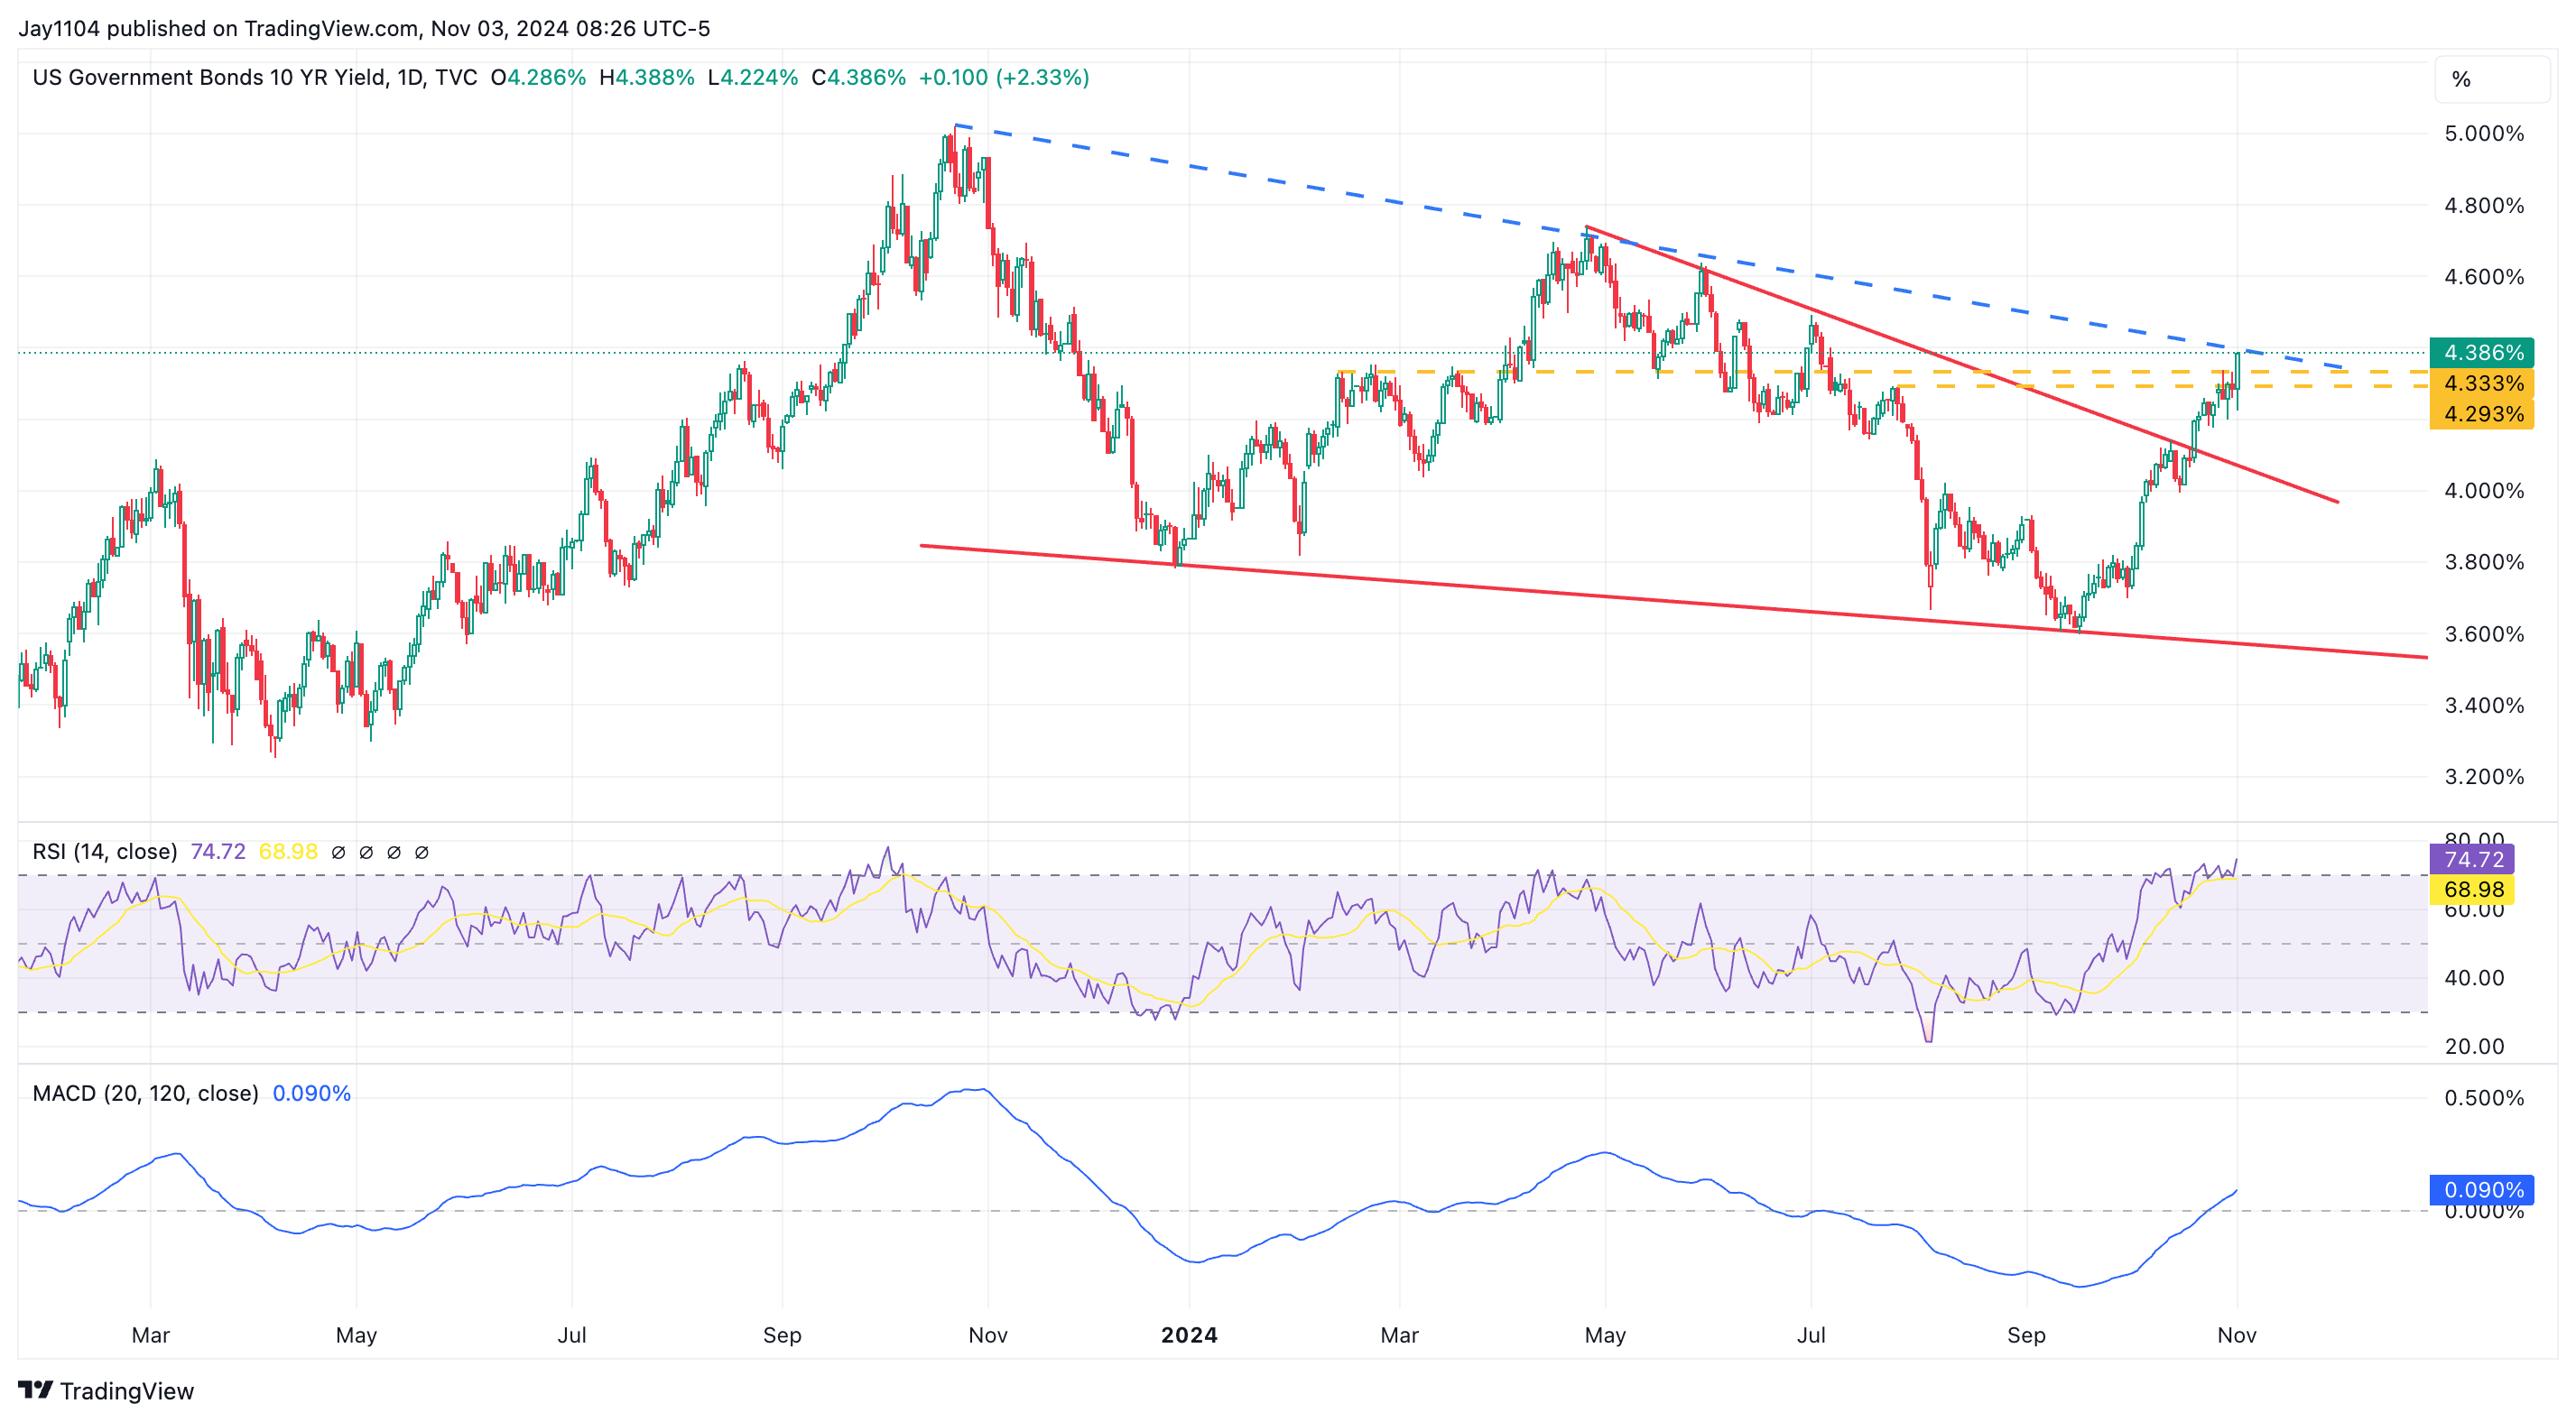Click the open value O4.286%
The width and height of the screenshot is (2576, 1422).
click(x=538, y=77)
